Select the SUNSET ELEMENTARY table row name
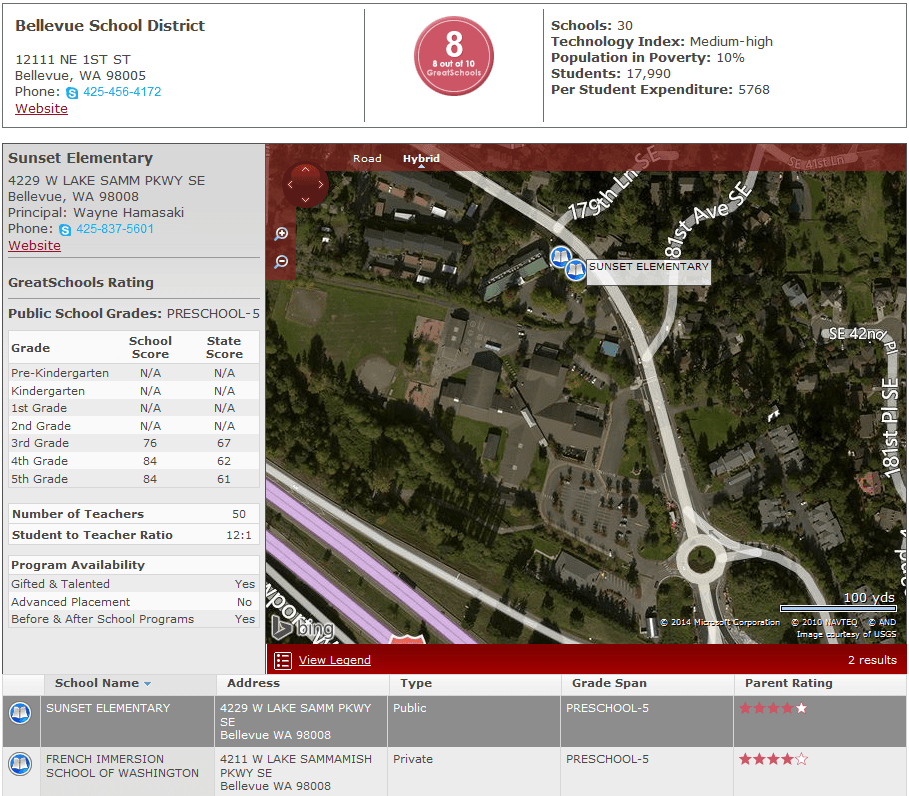This screenshot has width=909, height=796. click(108, 708)
